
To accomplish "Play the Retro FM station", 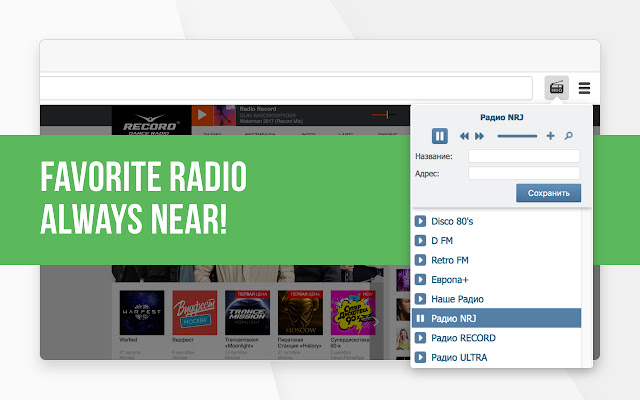I will (420, 260).
